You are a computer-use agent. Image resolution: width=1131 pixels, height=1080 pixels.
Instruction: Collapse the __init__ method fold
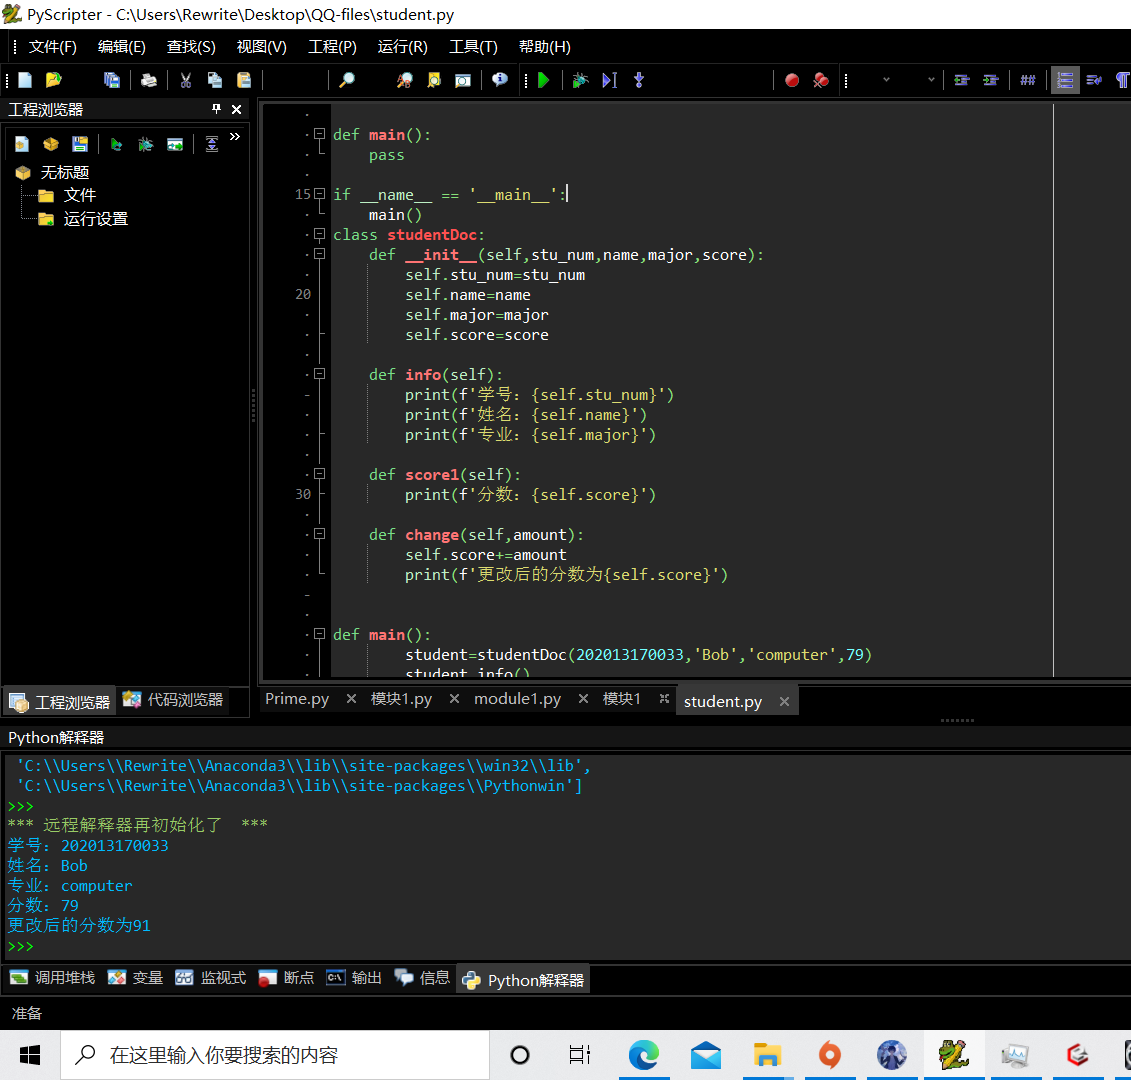click(320, 254)
